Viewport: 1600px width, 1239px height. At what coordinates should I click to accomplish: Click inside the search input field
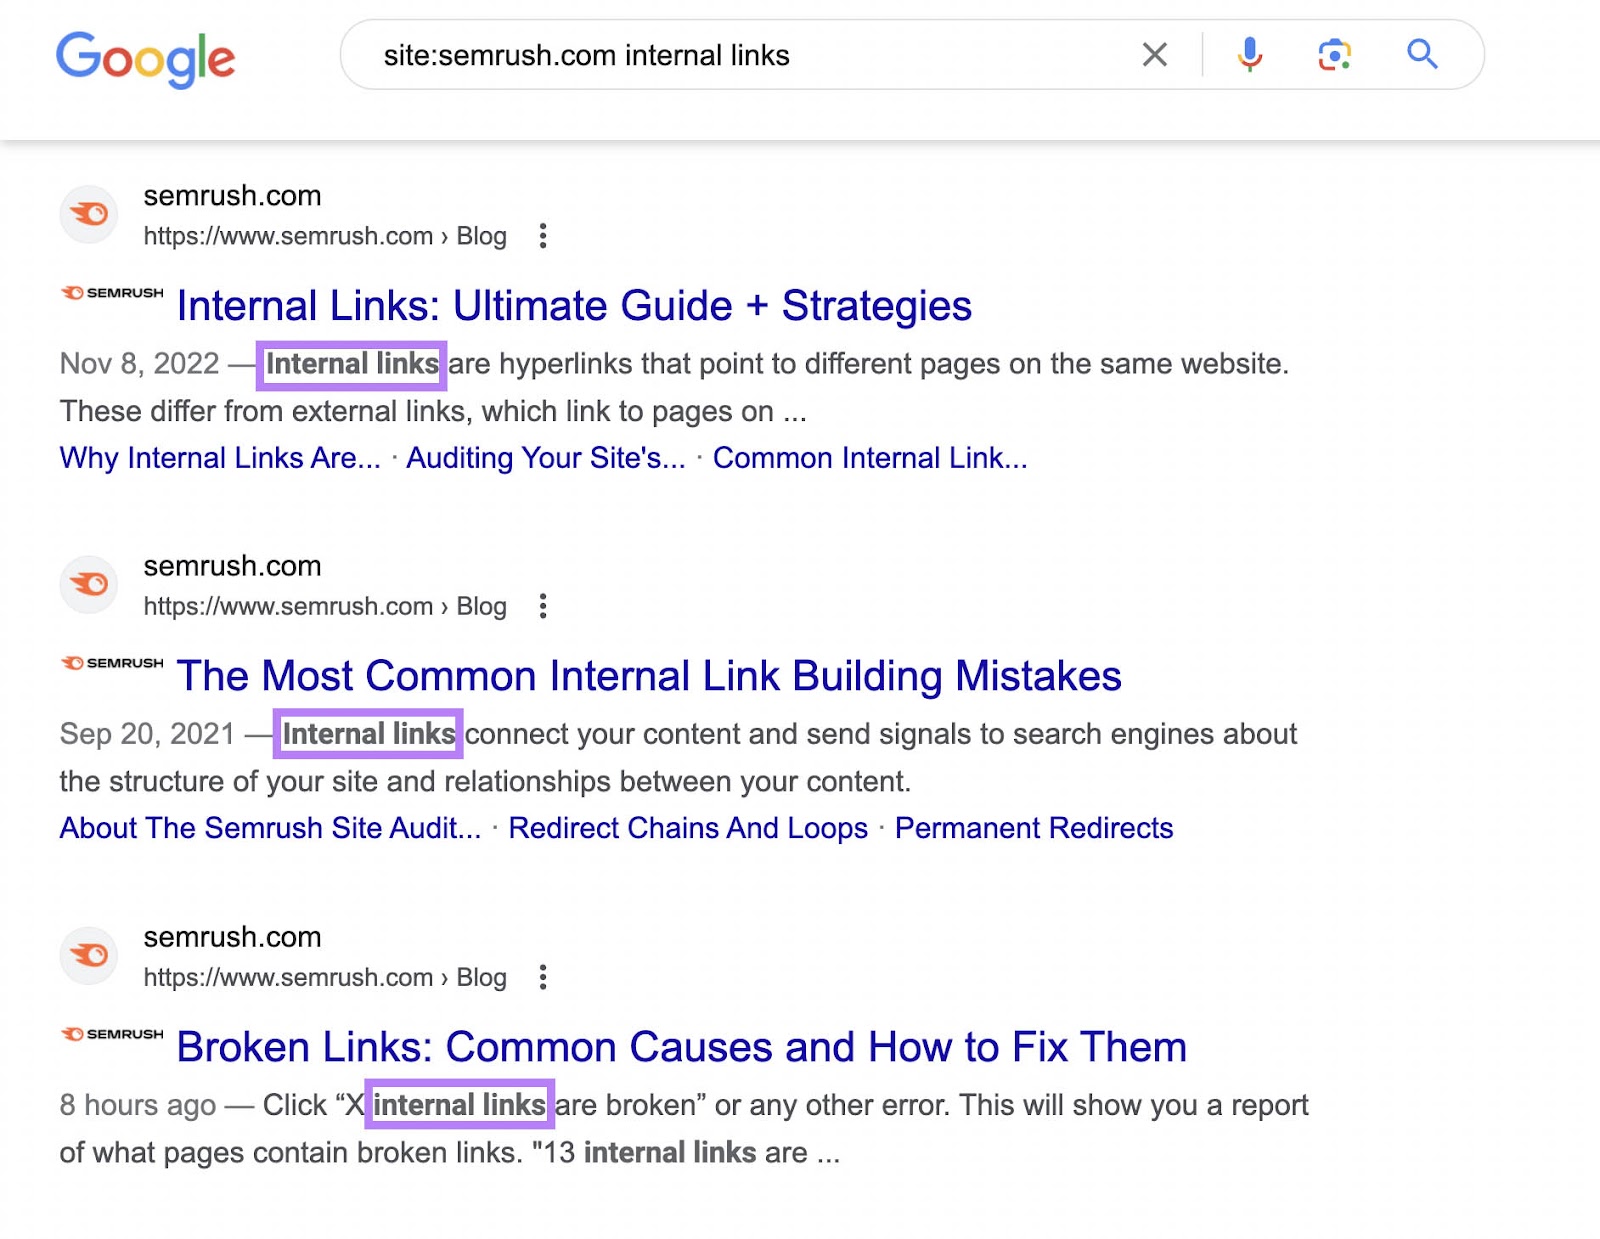[x=700, y=55]
